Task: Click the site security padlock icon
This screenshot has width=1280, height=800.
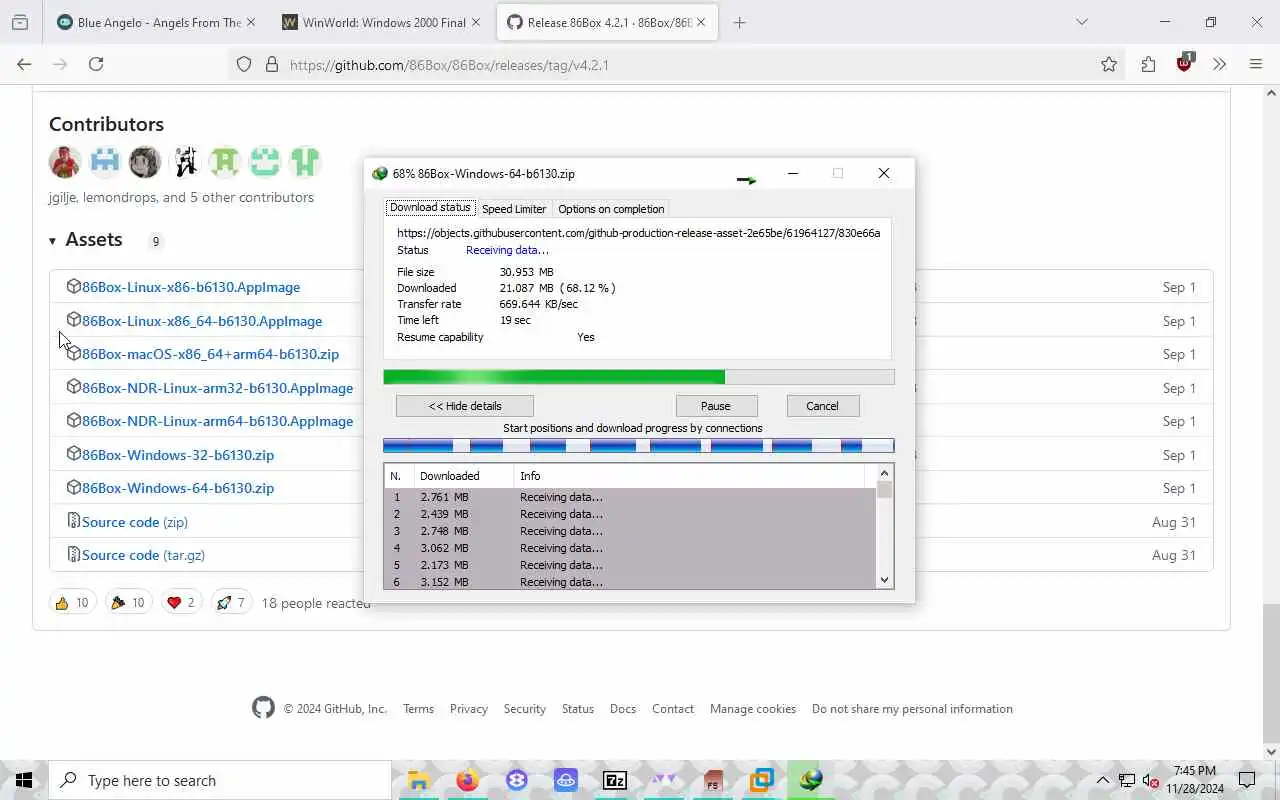Action: coord(271,64)
